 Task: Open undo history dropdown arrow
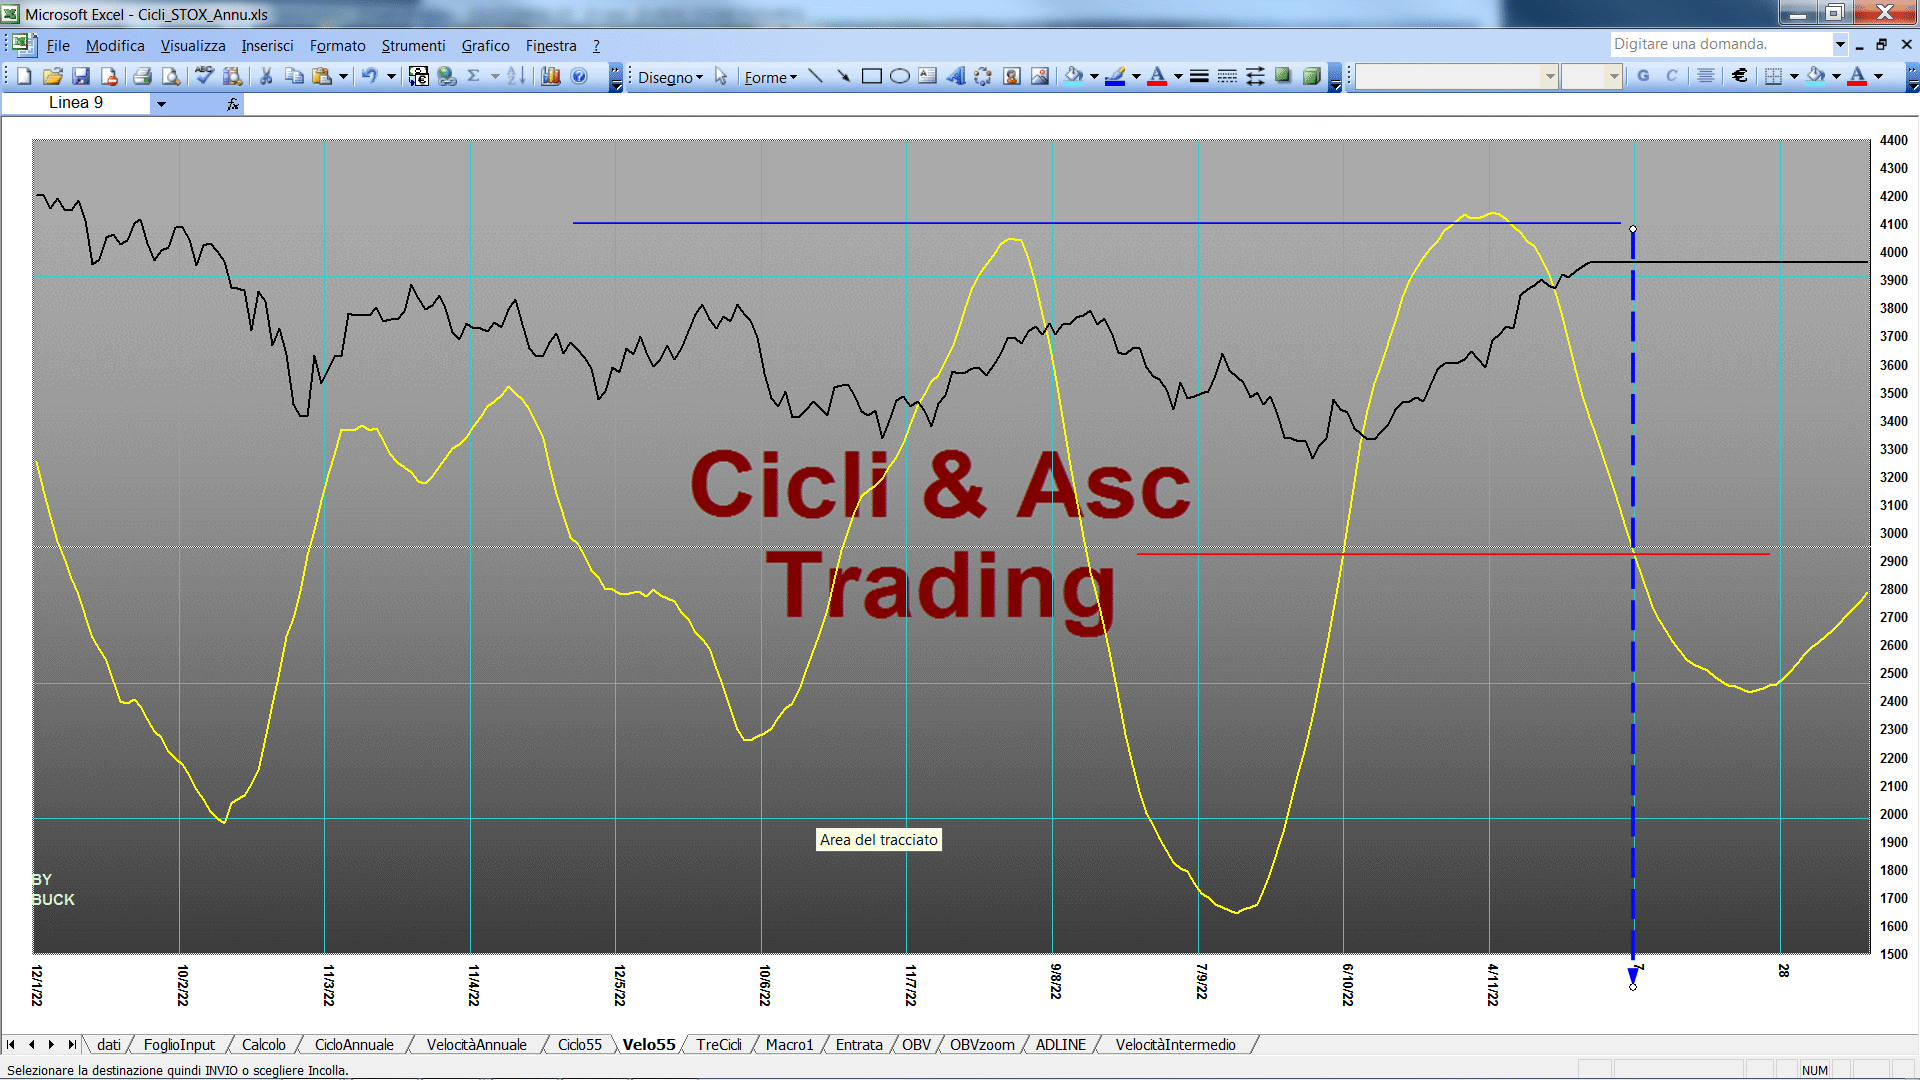click(391, 76)
